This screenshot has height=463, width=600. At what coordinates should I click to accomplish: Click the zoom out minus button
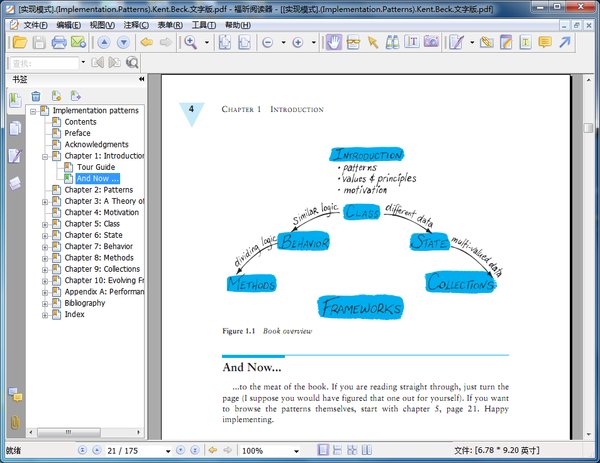tap(268, 42)
